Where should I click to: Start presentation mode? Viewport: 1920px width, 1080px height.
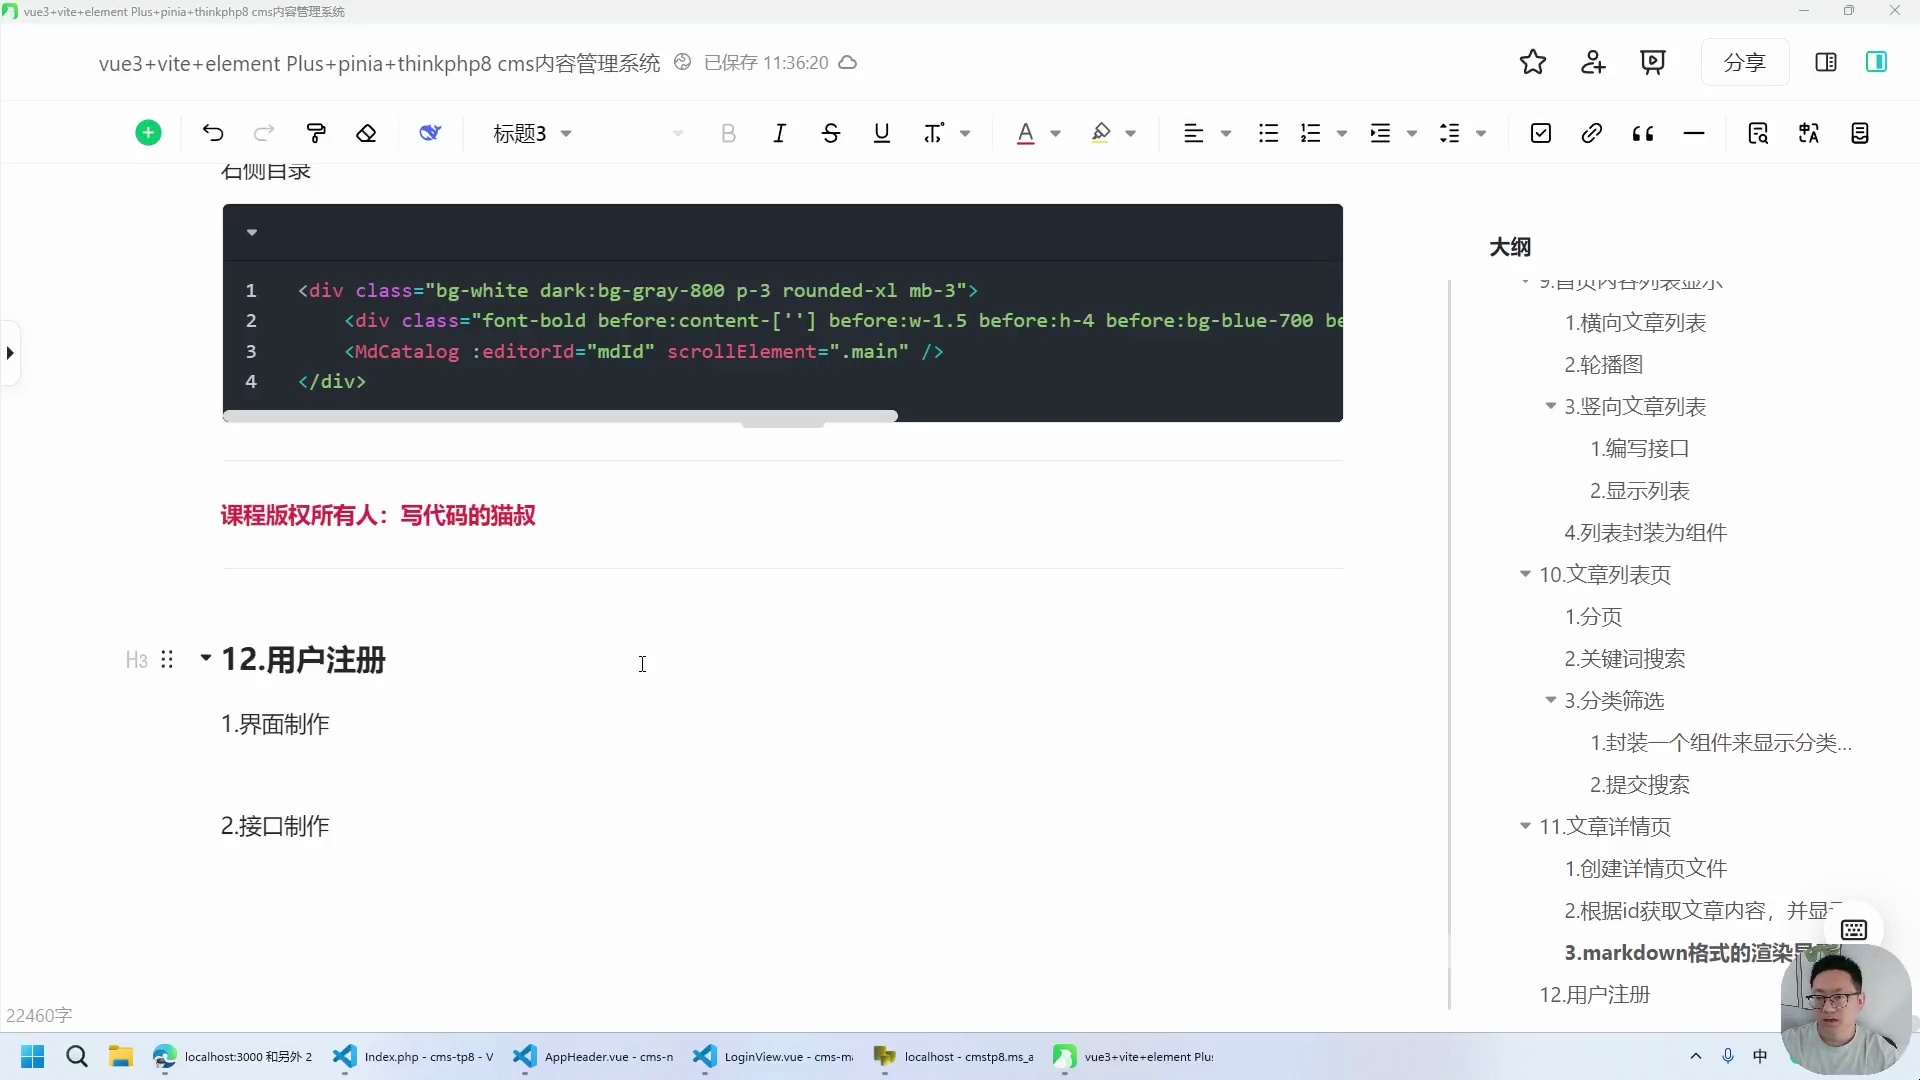coord(1653,62)
